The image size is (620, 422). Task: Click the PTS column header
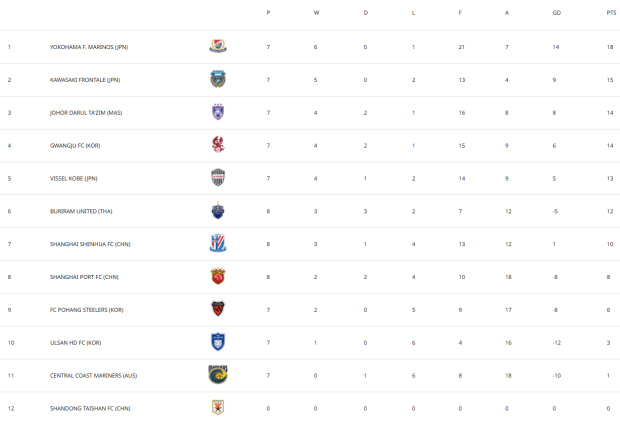pos(611,13)
